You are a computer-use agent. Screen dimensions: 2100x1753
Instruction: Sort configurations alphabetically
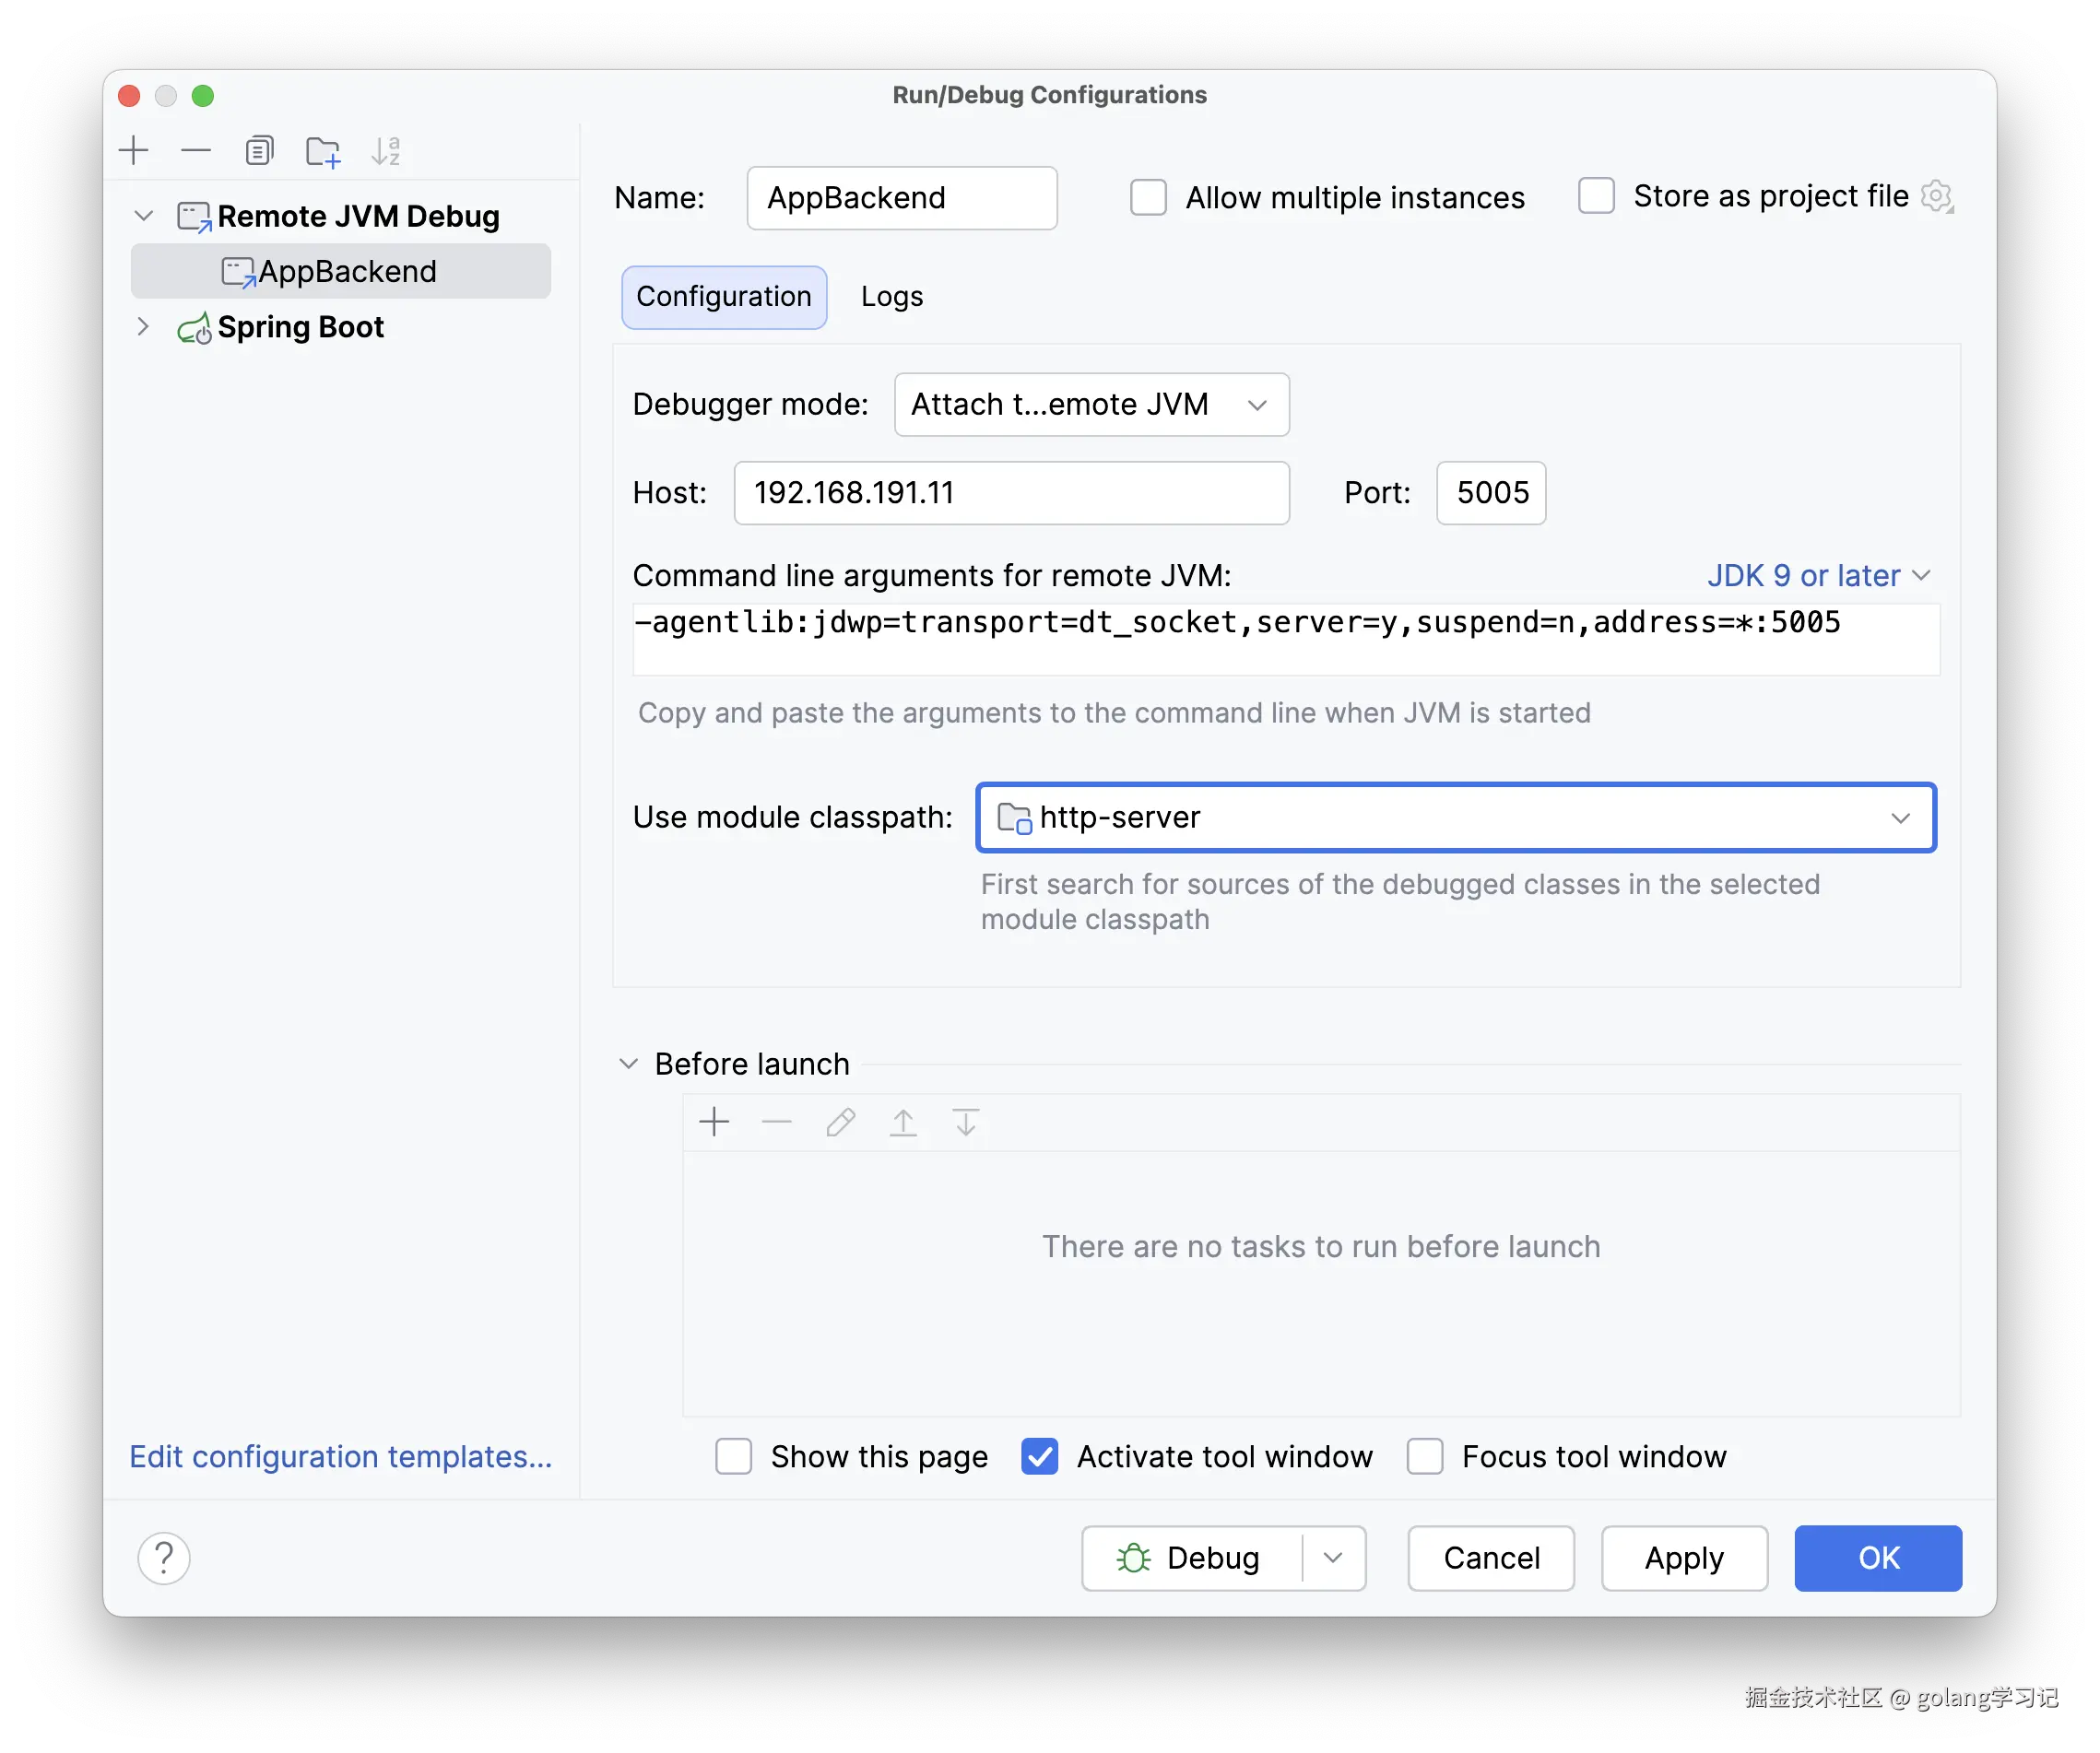[x=387, y=150]
